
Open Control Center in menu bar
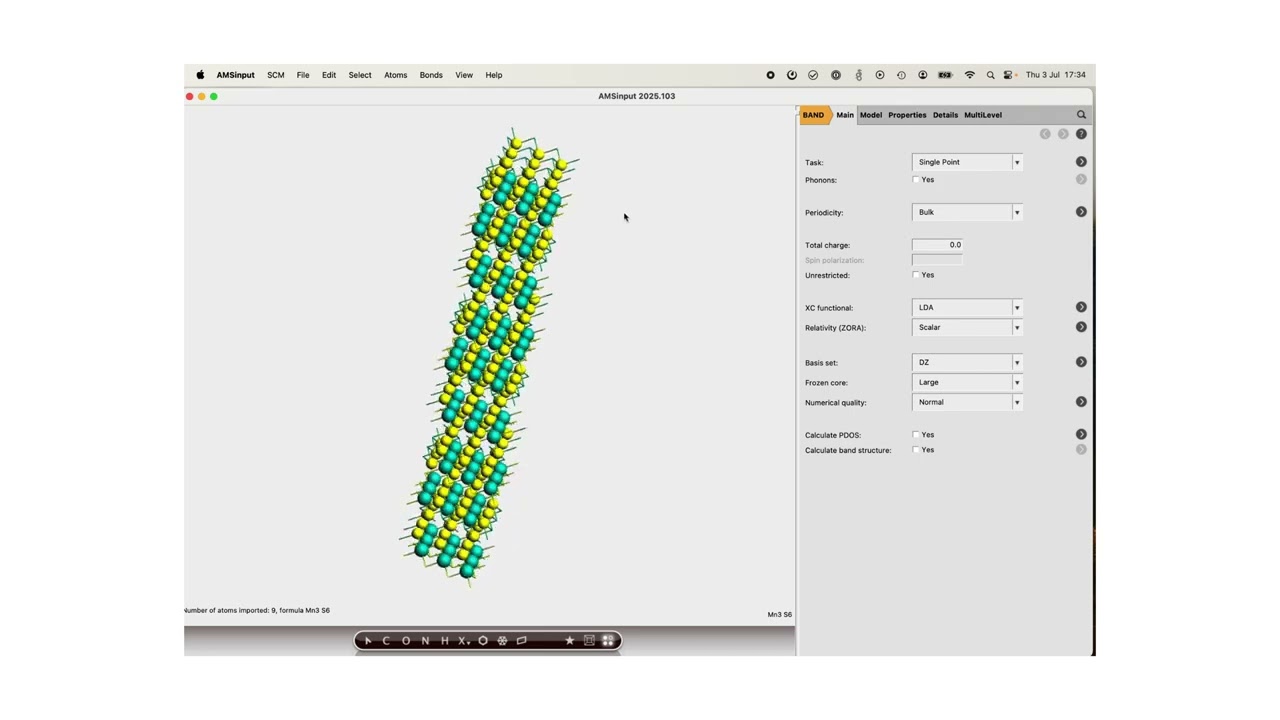(1009, 75)
